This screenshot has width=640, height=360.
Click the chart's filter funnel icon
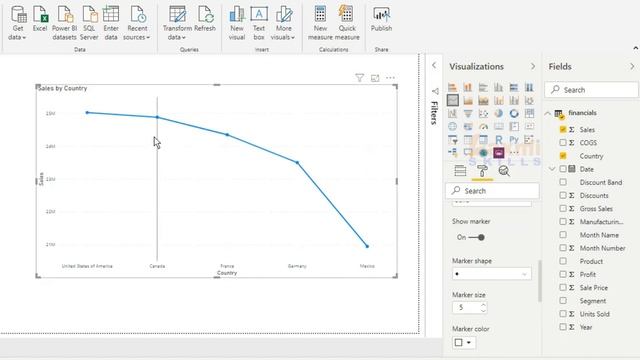point(359,78)
